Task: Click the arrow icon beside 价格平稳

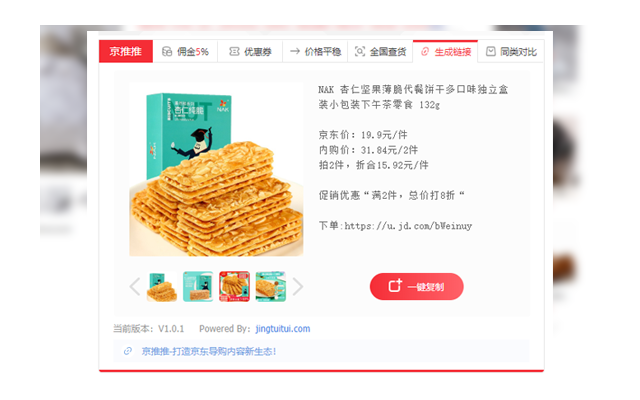Action: [295, 51]
